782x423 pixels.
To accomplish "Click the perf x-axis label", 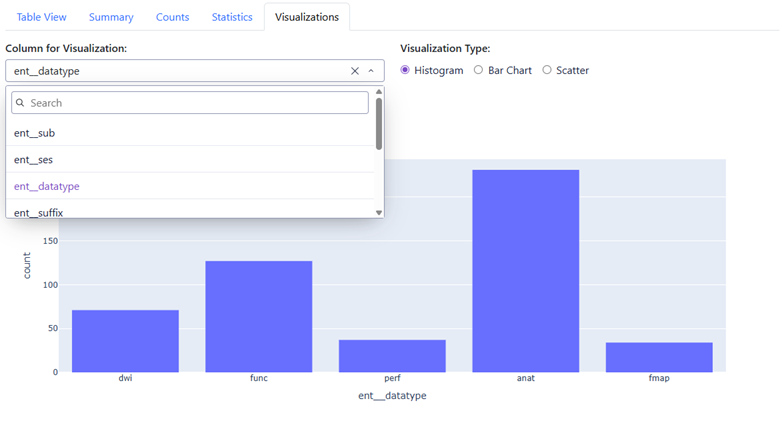I will [x=392, y=378].
